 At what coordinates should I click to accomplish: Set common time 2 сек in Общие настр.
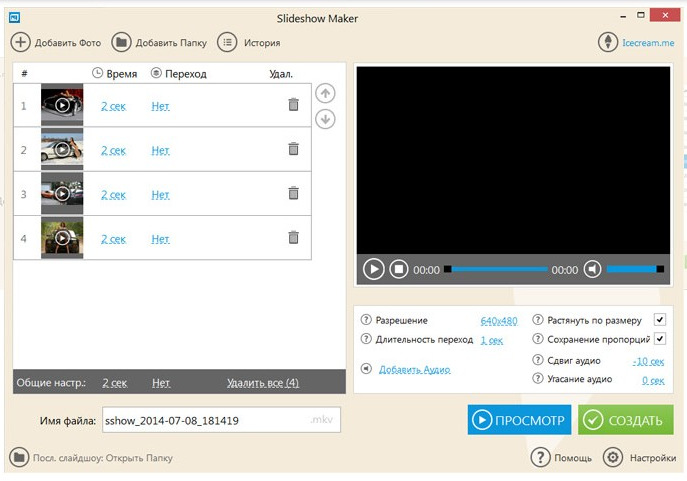(115, 383)
